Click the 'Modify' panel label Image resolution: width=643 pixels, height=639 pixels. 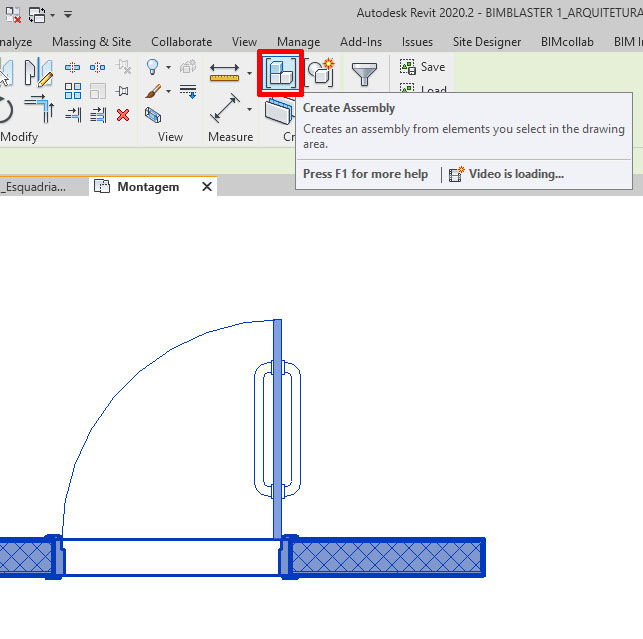19,137
